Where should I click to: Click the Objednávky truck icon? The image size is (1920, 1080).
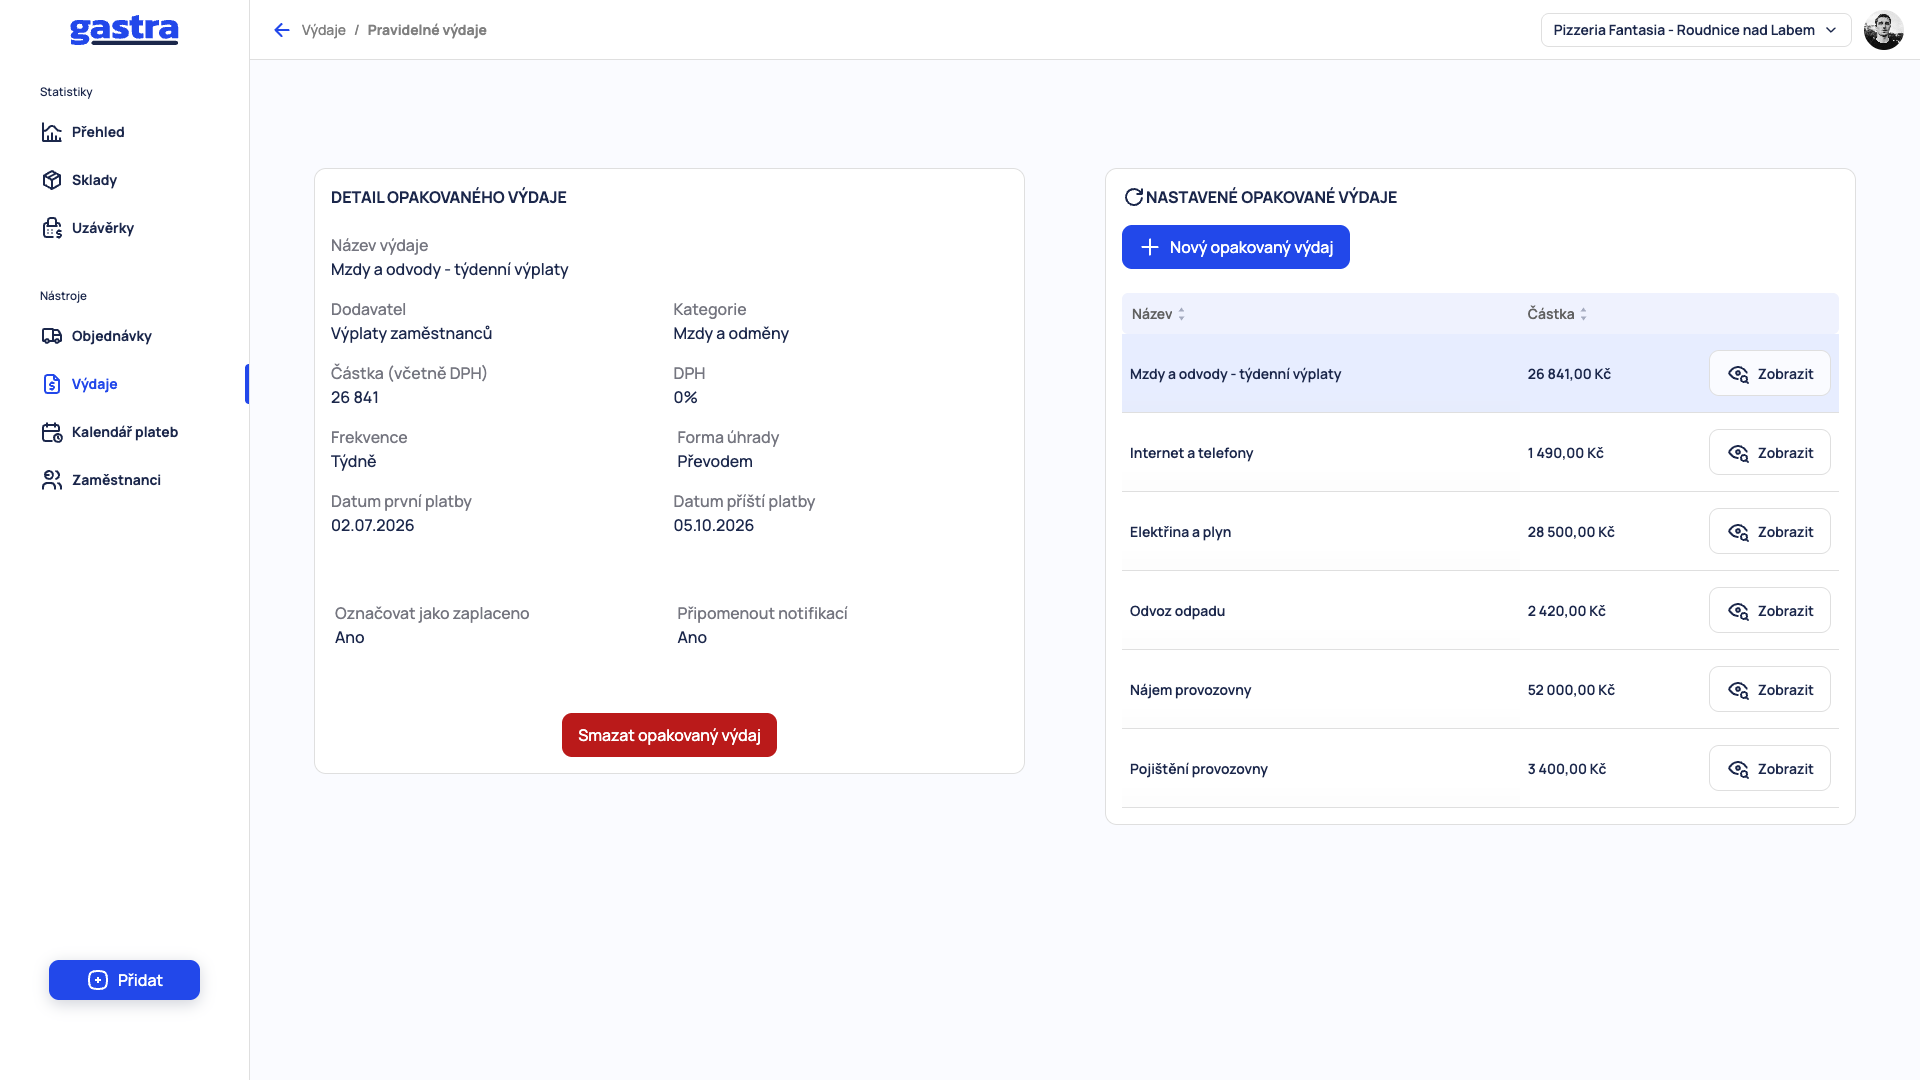coord(52,336)
